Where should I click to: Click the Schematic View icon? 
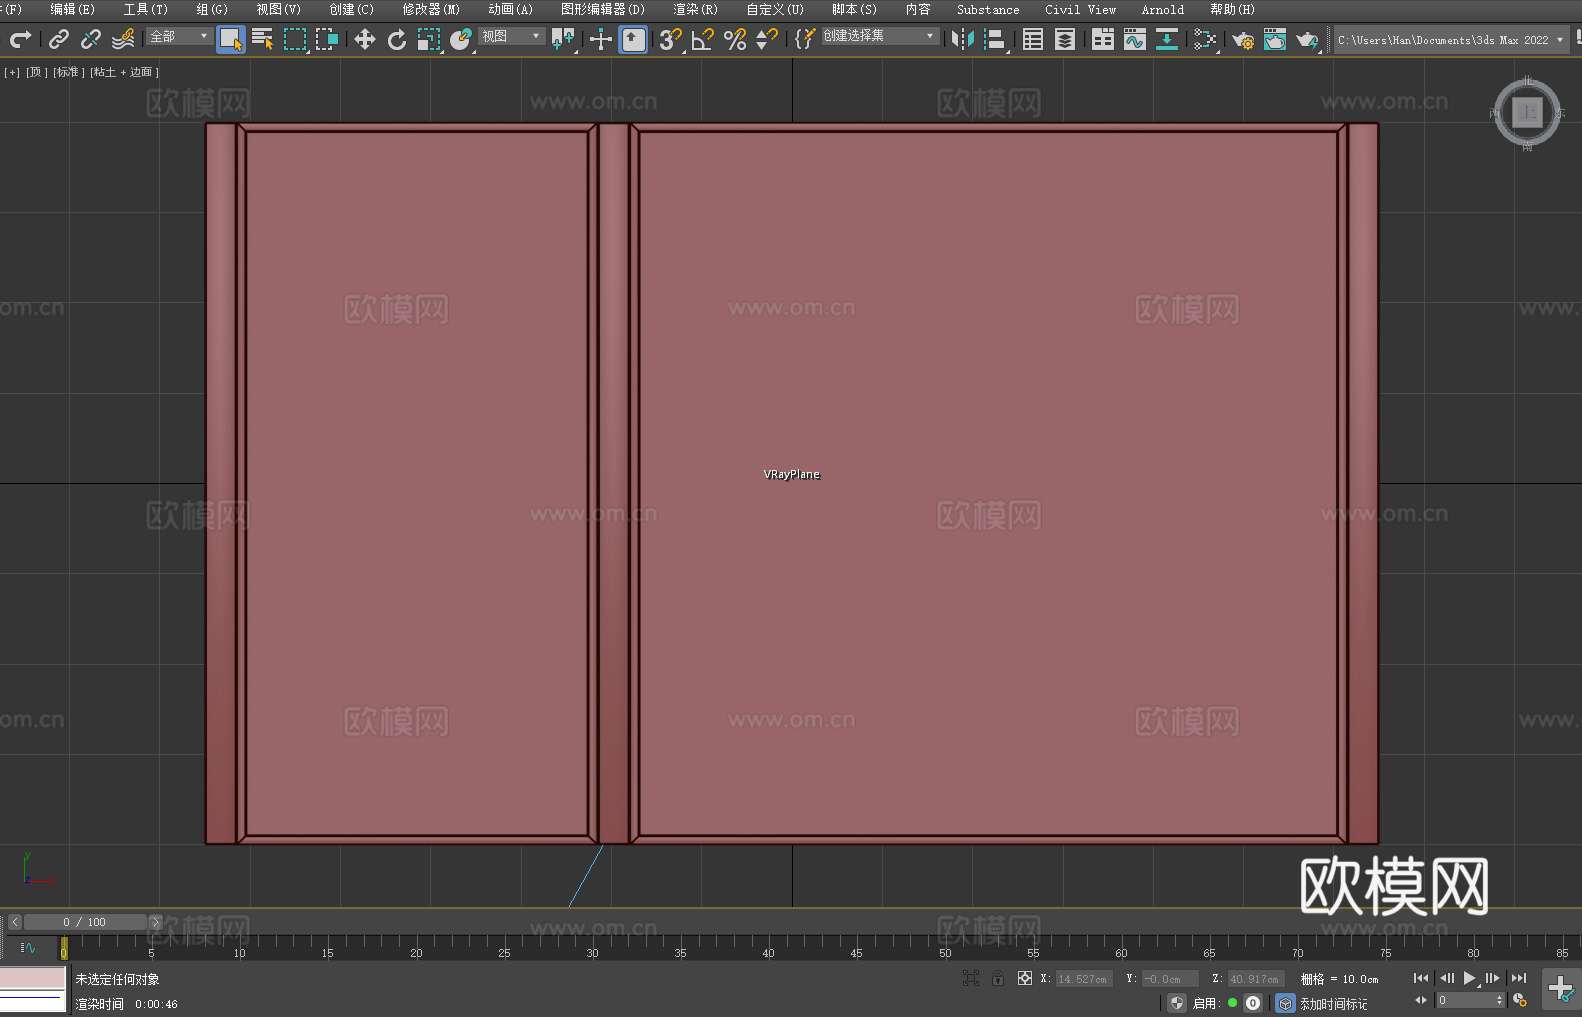point(1167,40)
